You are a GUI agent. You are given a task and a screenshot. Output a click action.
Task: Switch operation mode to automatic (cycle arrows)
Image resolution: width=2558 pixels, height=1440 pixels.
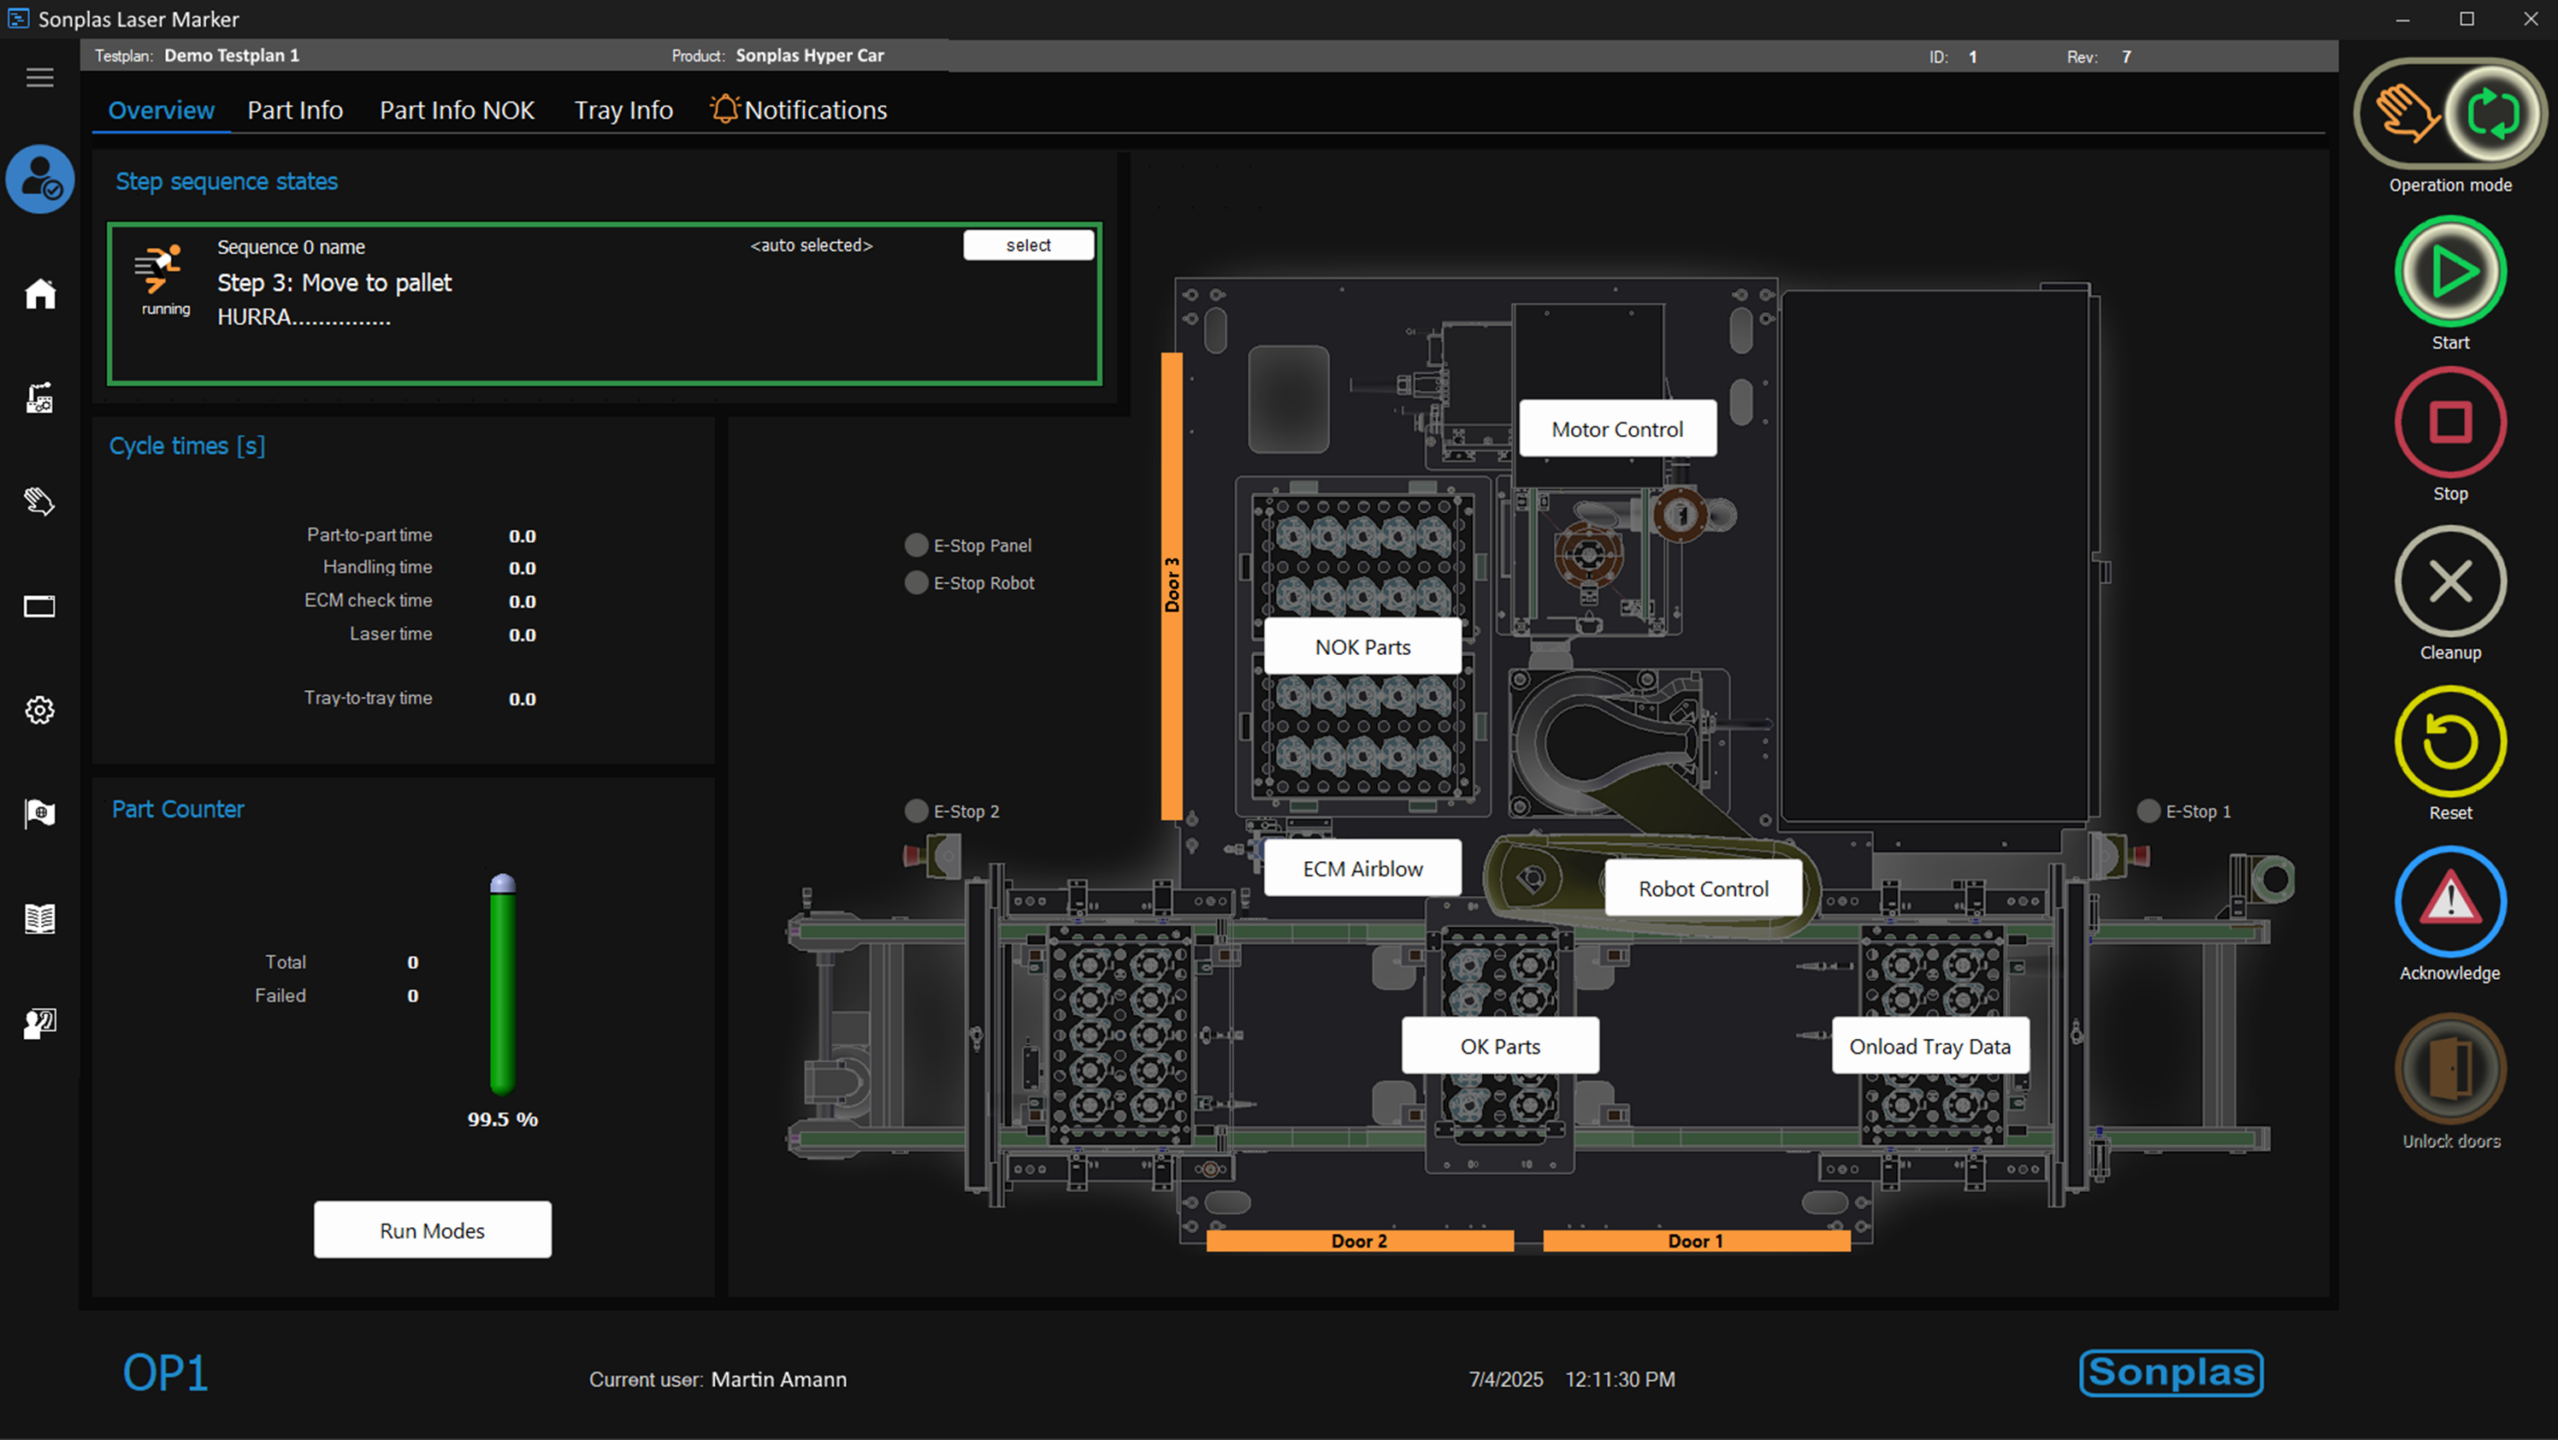pyautogui.click(x=2493, y=113)
